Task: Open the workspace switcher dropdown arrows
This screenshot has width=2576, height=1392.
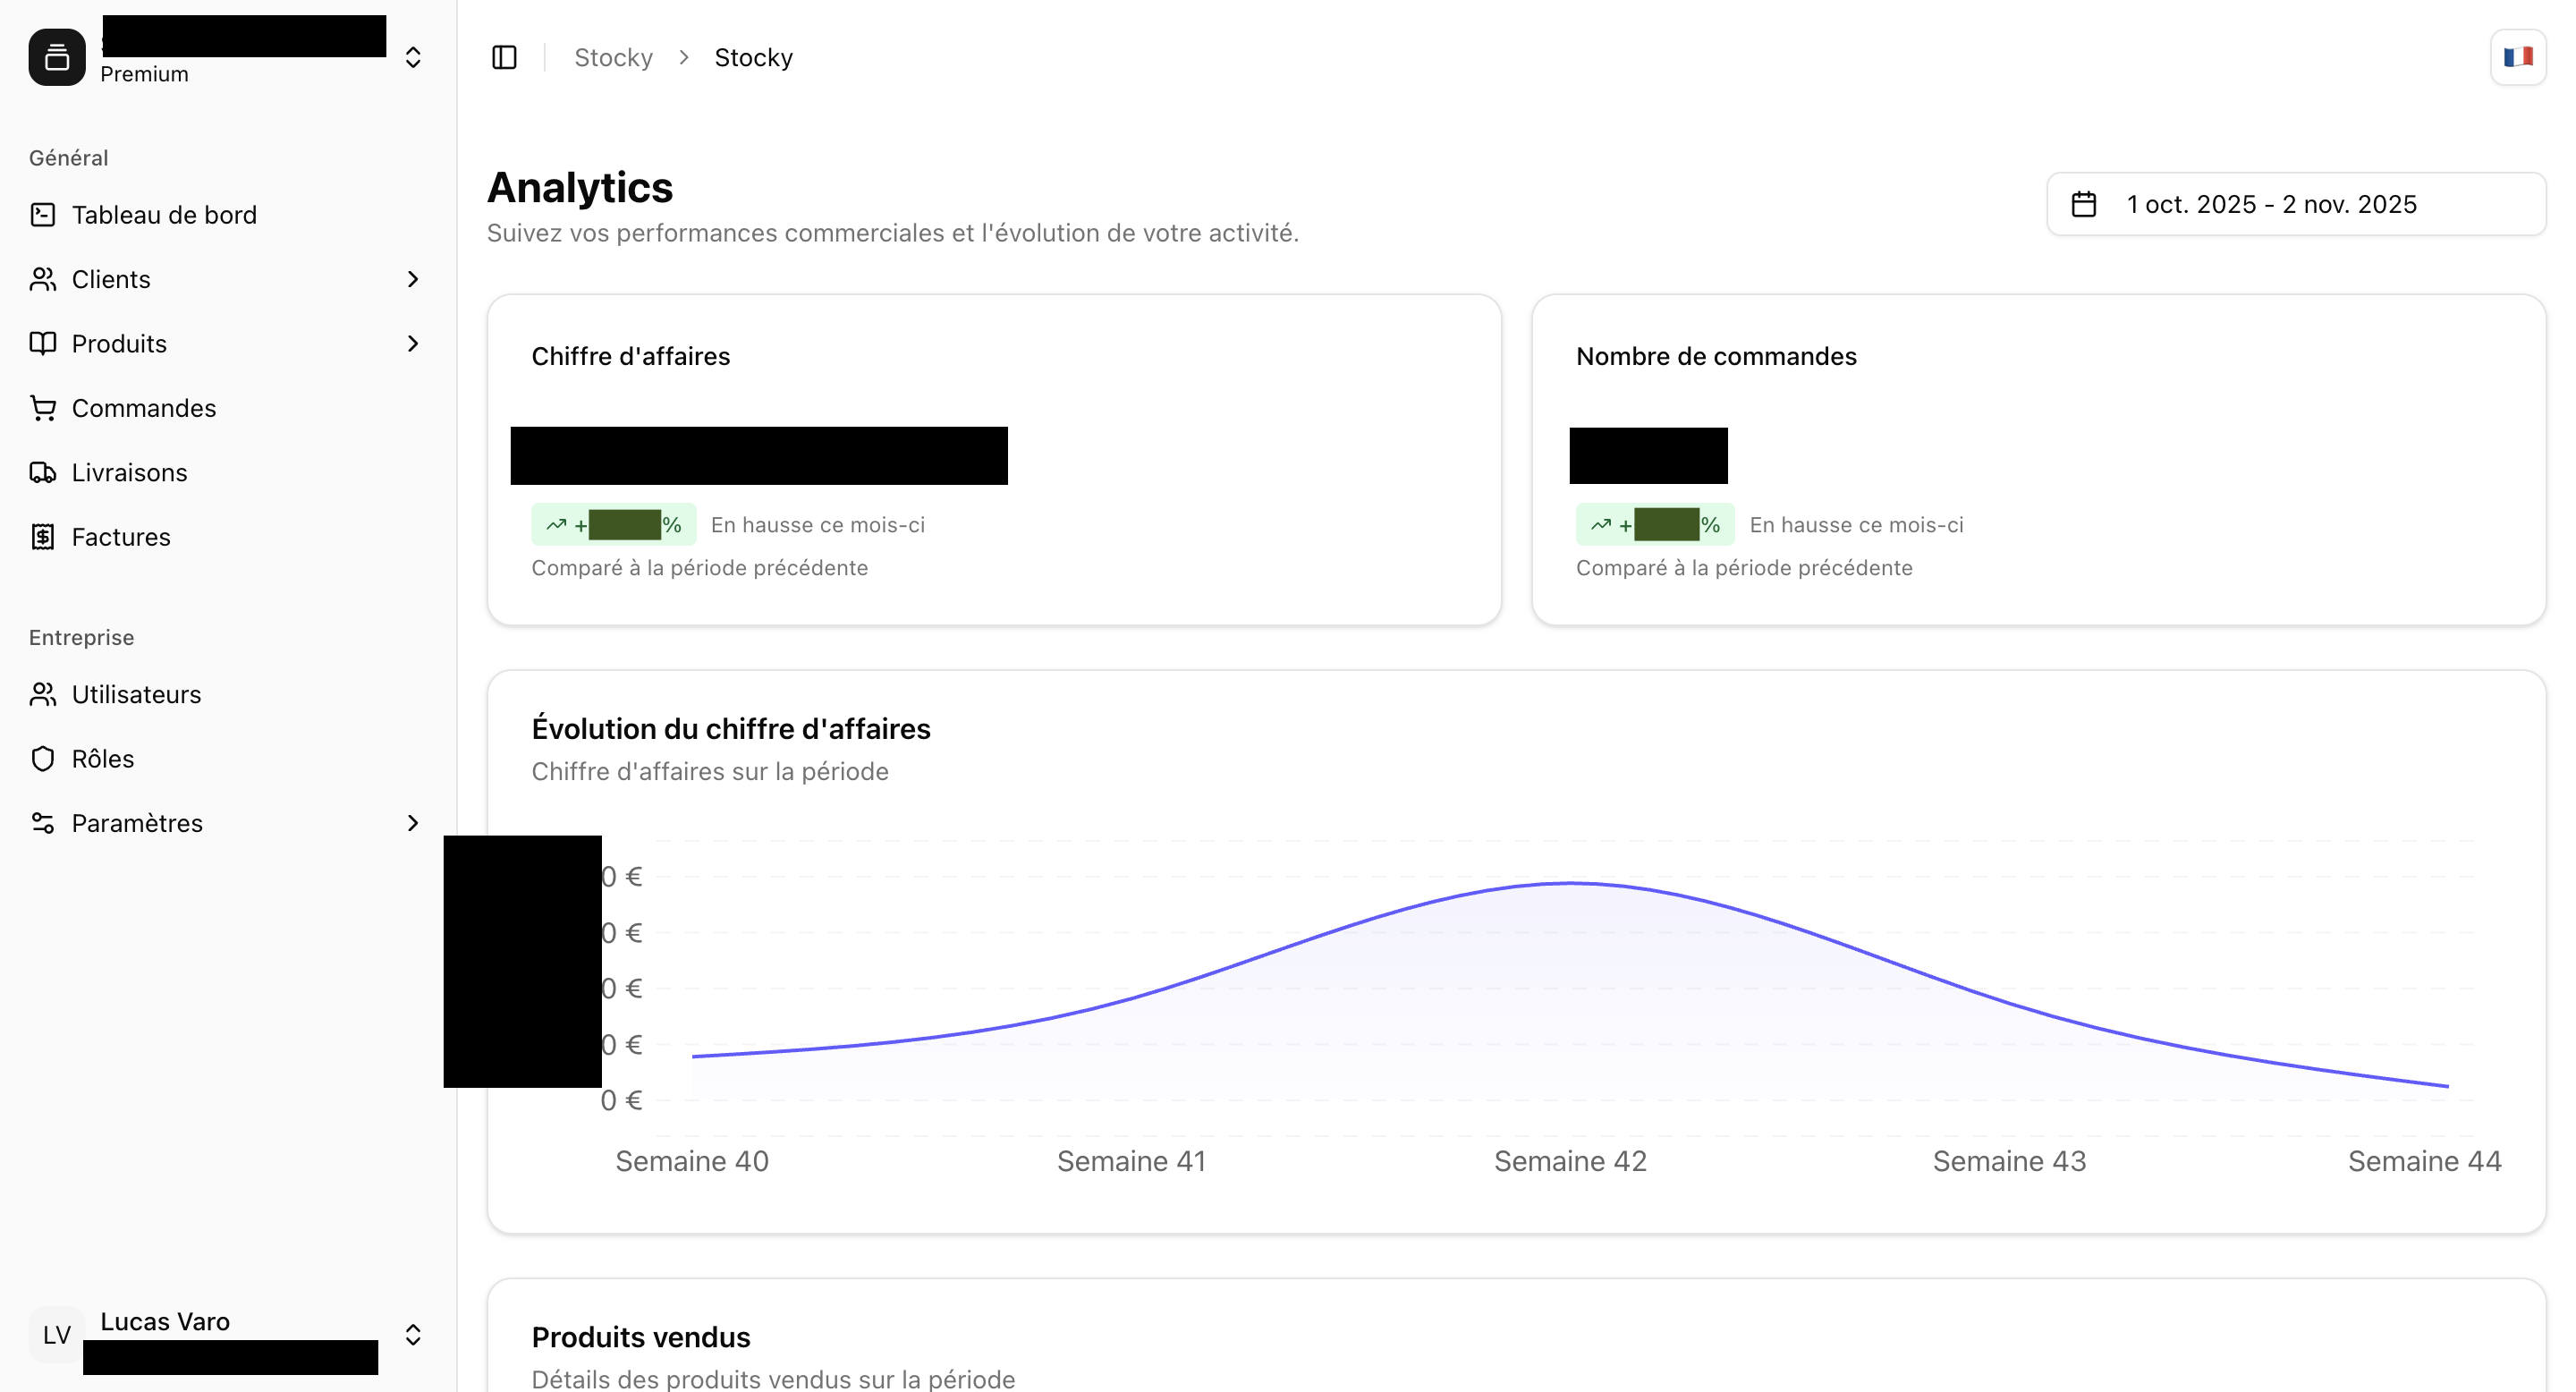Action: [413, 58]
